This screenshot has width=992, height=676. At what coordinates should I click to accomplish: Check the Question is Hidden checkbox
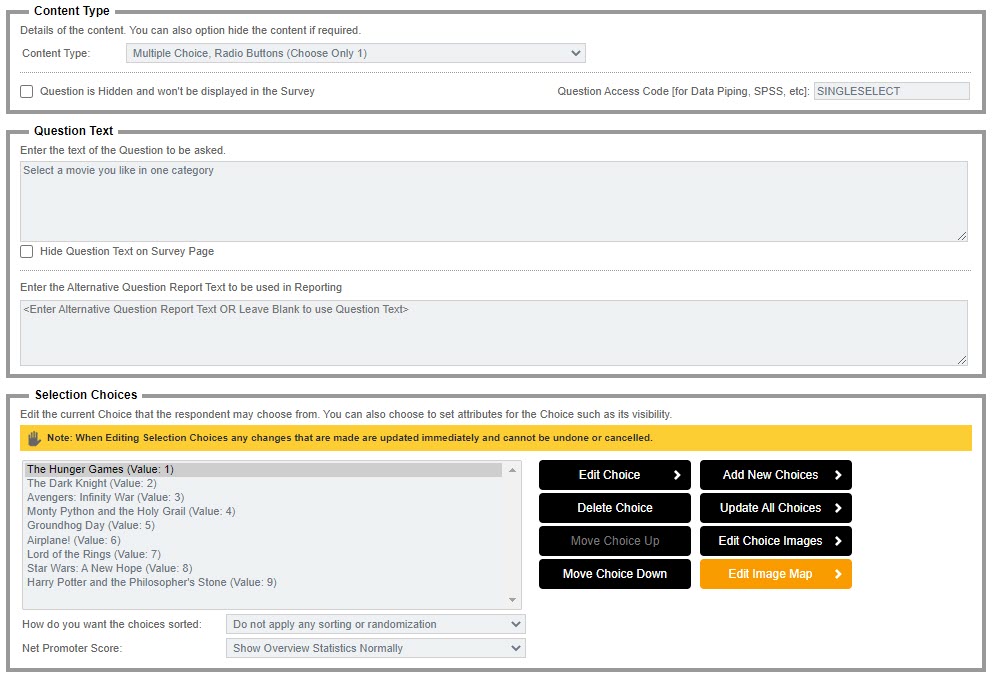26,91
